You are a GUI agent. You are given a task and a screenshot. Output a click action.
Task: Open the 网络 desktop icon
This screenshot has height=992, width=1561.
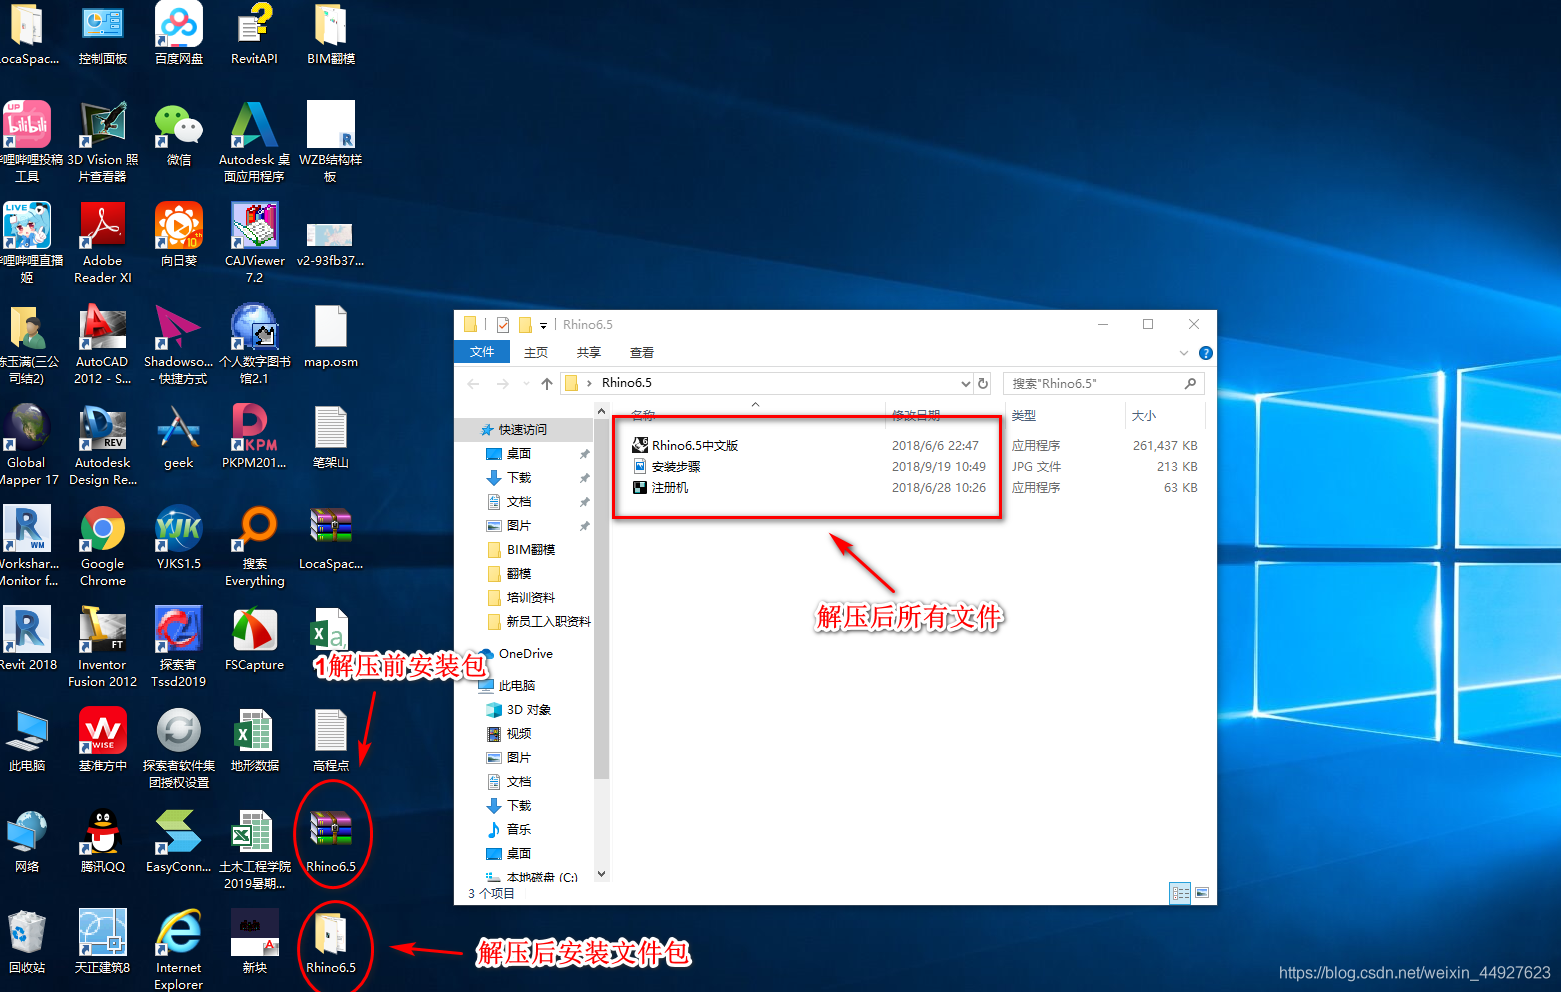click(27, 841)
